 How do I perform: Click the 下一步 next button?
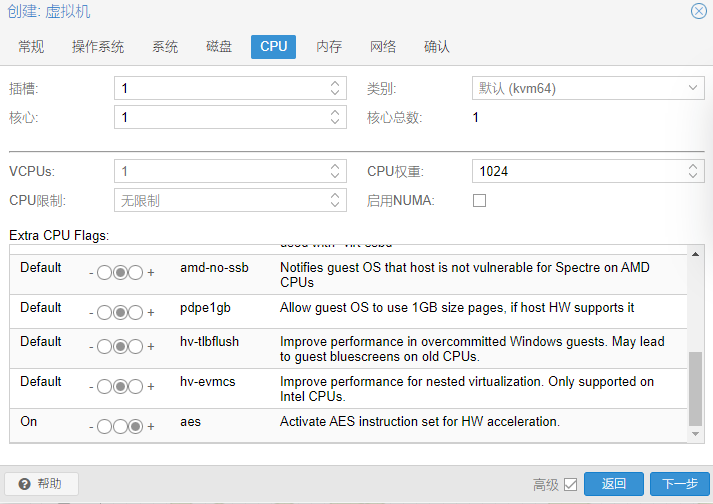click(x=679, y=484)
